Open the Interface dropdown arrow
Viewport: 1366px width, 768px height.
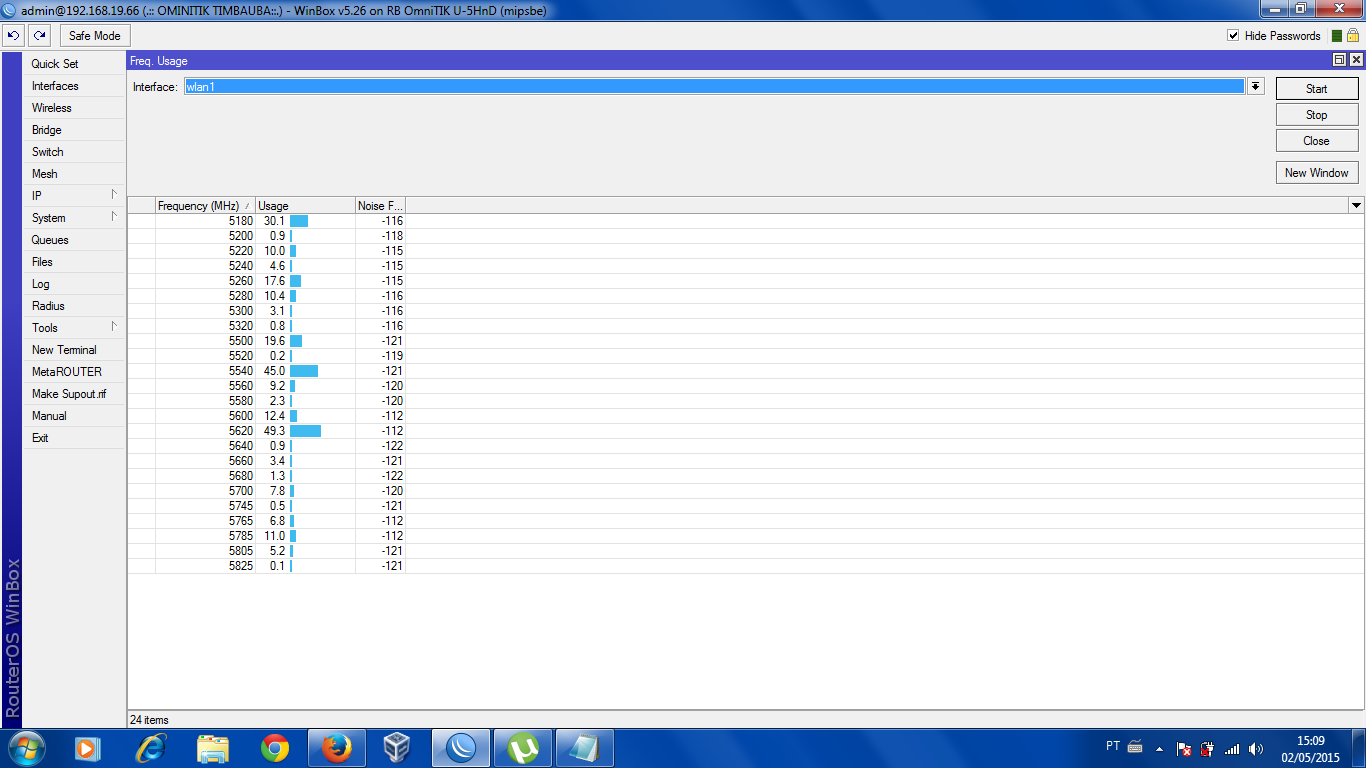pyautogui.click(x=1255, y=87)
